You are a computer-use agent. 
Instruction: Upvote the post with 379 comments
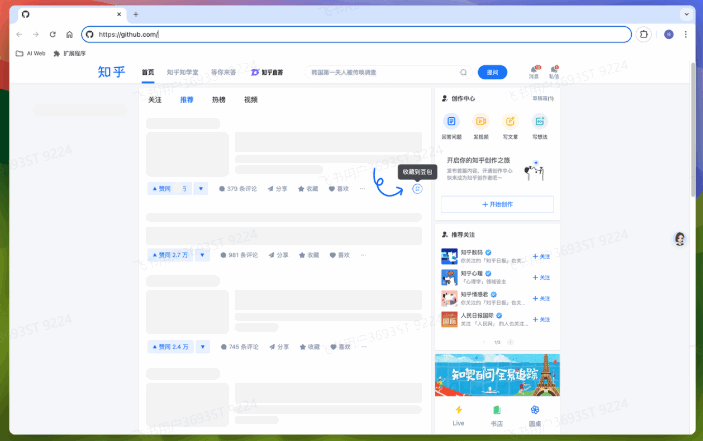(169, 189)
